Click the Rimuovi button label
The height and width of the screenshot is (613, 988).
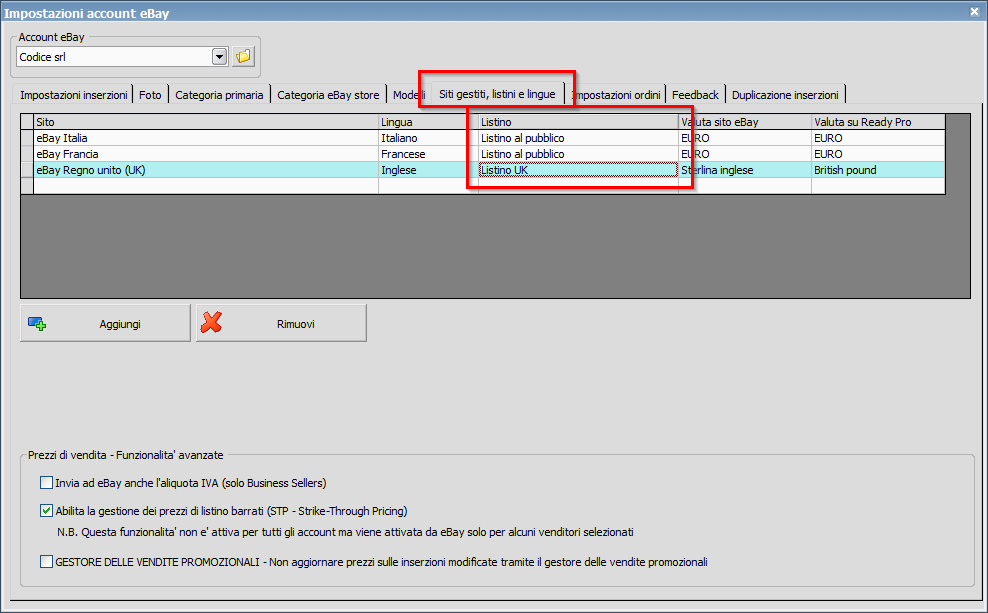click(296, 324)
